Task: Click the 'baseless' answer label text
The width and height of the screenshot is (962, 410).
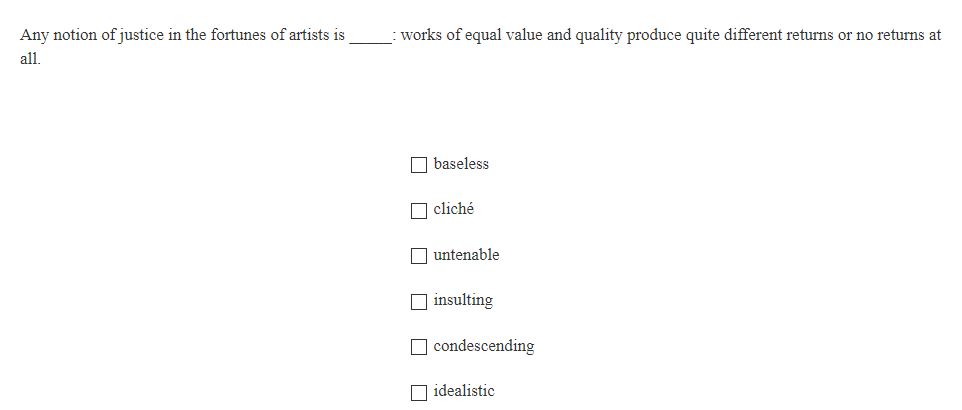Action: 461,164
